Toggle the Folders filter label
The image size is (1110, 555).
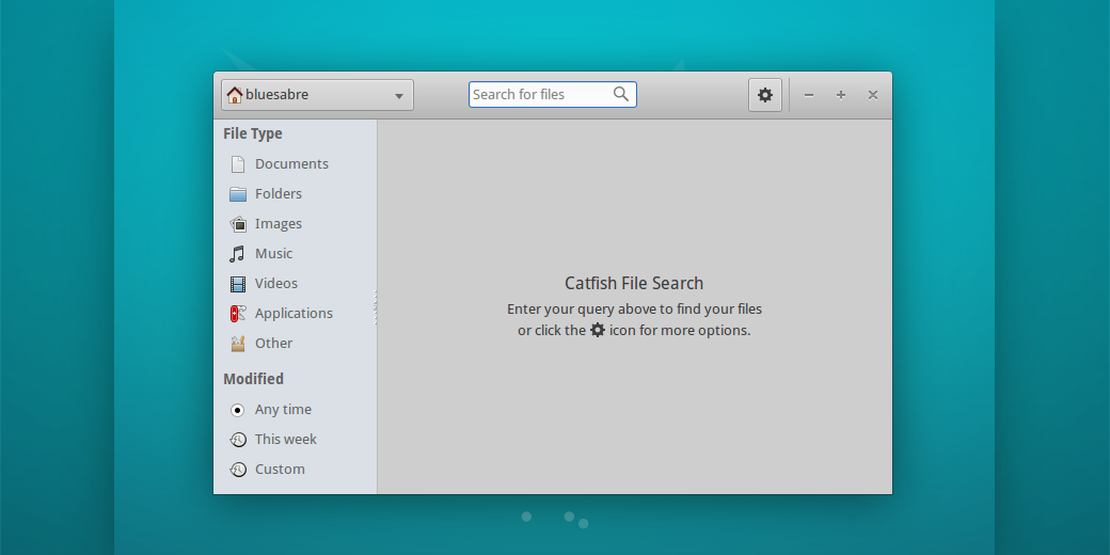pyautogui.click(x=278, y=194)
